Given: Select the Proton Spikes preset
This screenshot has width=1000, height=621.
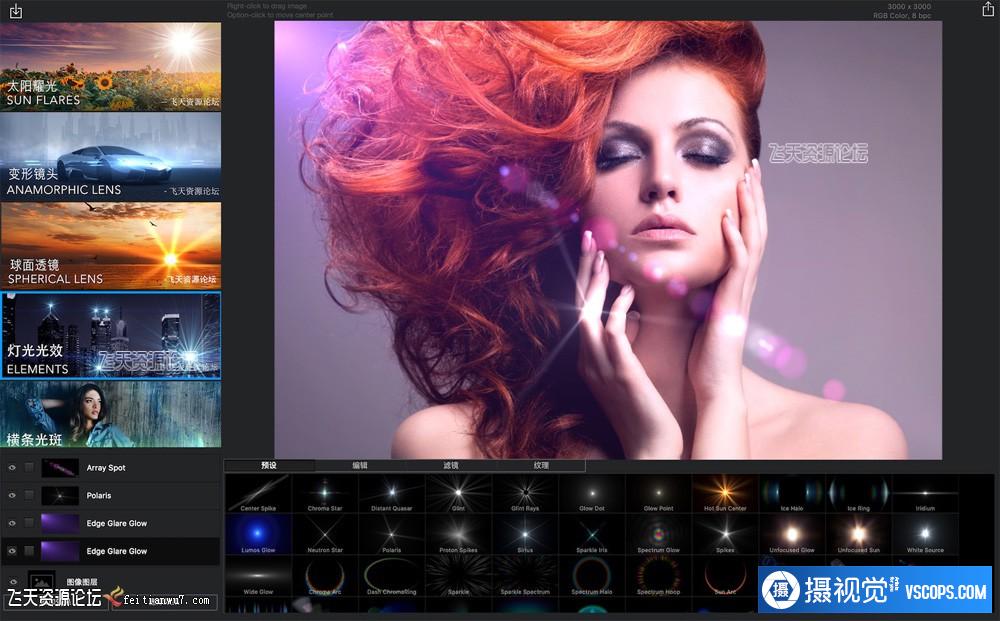Looking at the screenshot, I should coord(458,533).
